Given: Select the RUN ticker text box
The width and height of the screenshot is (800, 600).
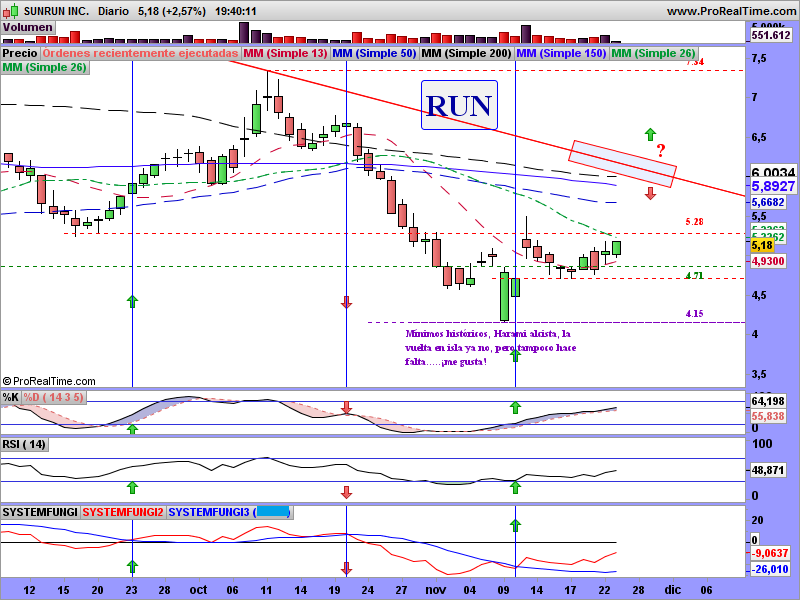Looking at the screenshot, I should click(459, 105).
